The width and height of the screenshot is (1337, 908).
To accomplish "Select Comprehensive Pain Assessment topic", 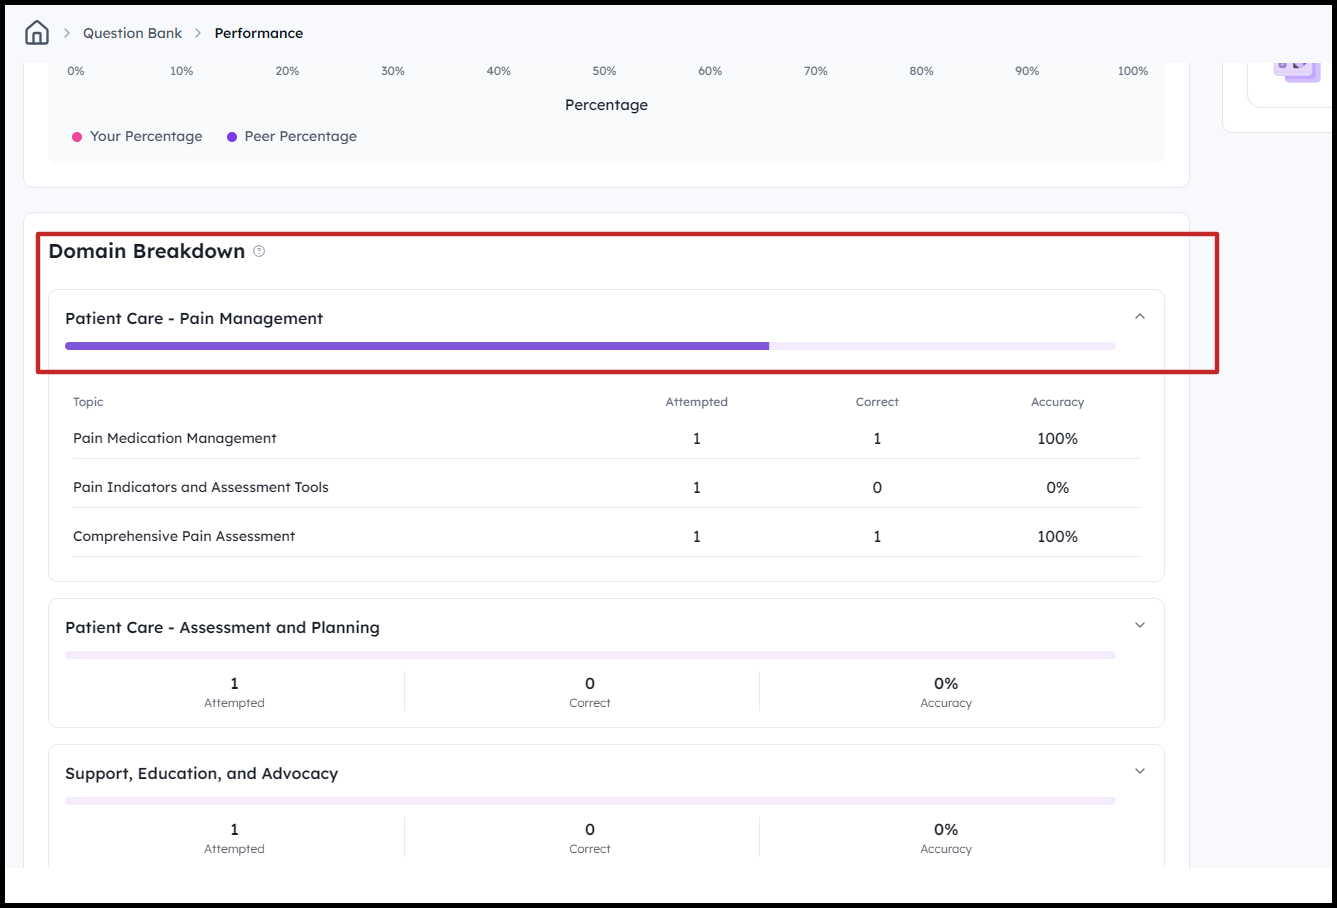I will click(184, 536).
